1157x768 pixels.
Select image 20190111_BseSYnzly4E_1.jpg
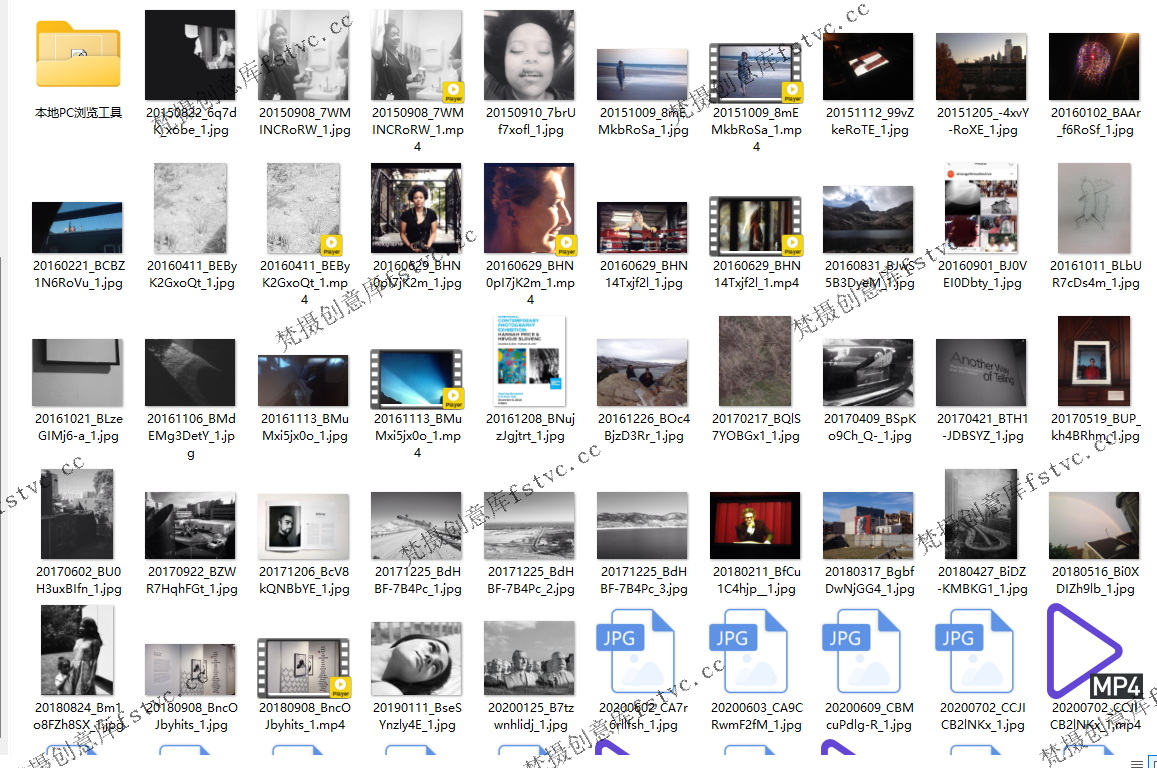coord(417,658)
